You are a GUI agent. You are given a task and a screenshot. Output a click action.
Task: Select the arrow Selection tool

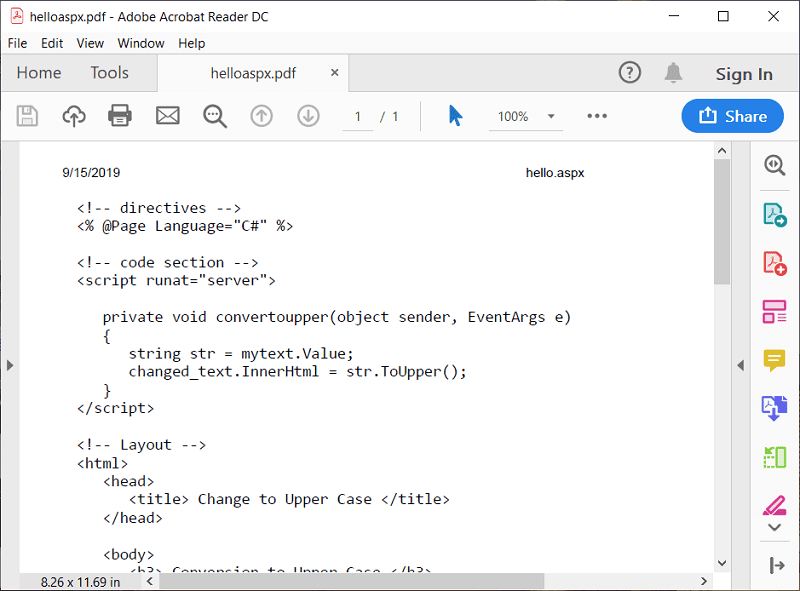(455, 116)
